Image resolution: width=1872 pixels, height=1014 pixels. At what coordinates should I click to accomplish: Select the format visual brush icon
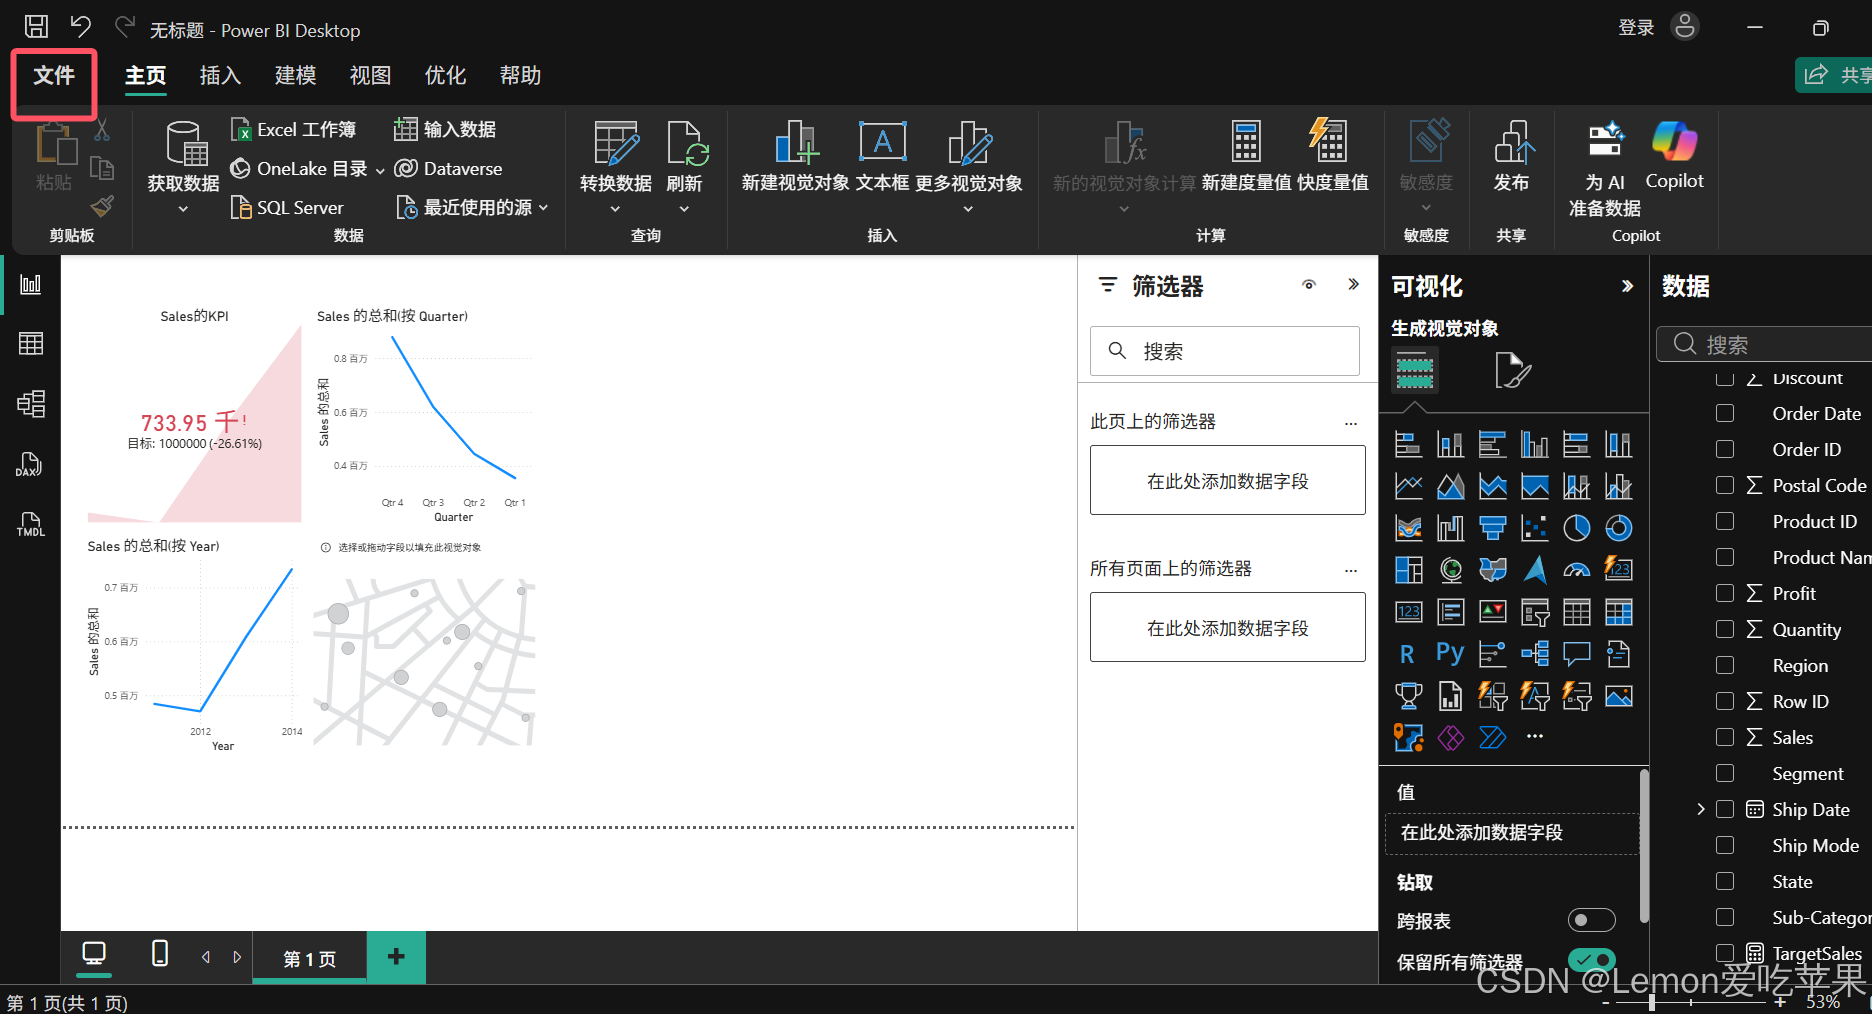(x=1512, y=370)
